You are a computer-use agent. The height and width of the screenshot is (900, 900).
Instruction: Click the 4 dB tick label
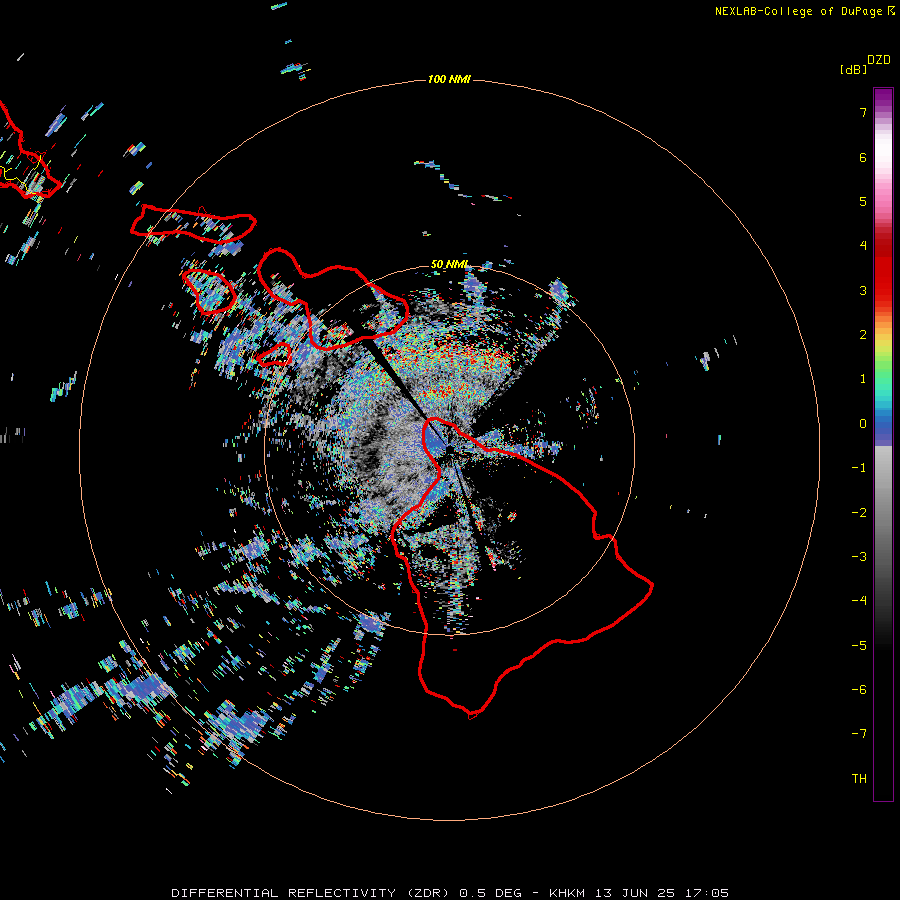[x=863, y=246]
